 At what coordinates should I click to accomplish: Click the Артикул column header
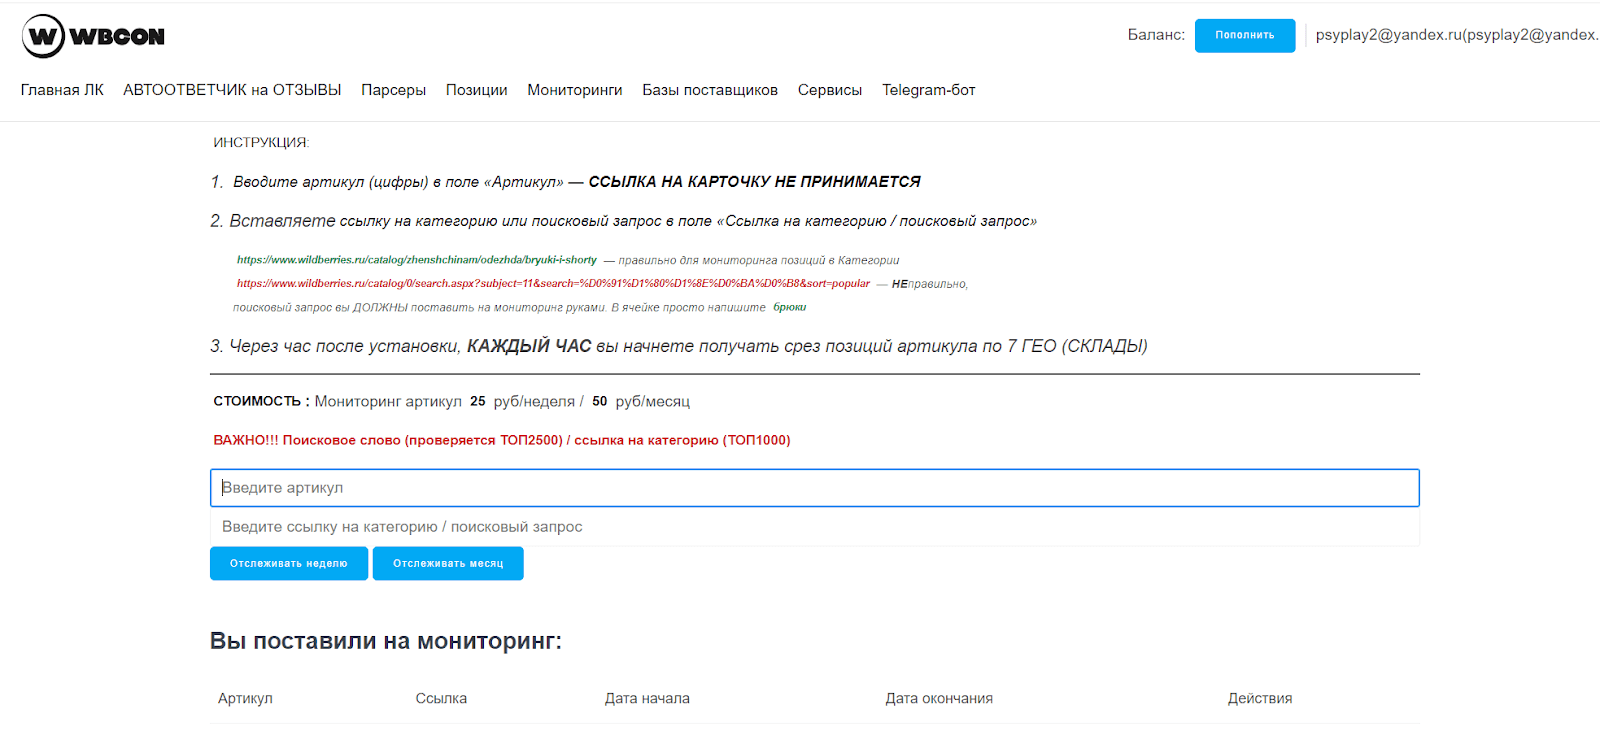pos(245,699)
